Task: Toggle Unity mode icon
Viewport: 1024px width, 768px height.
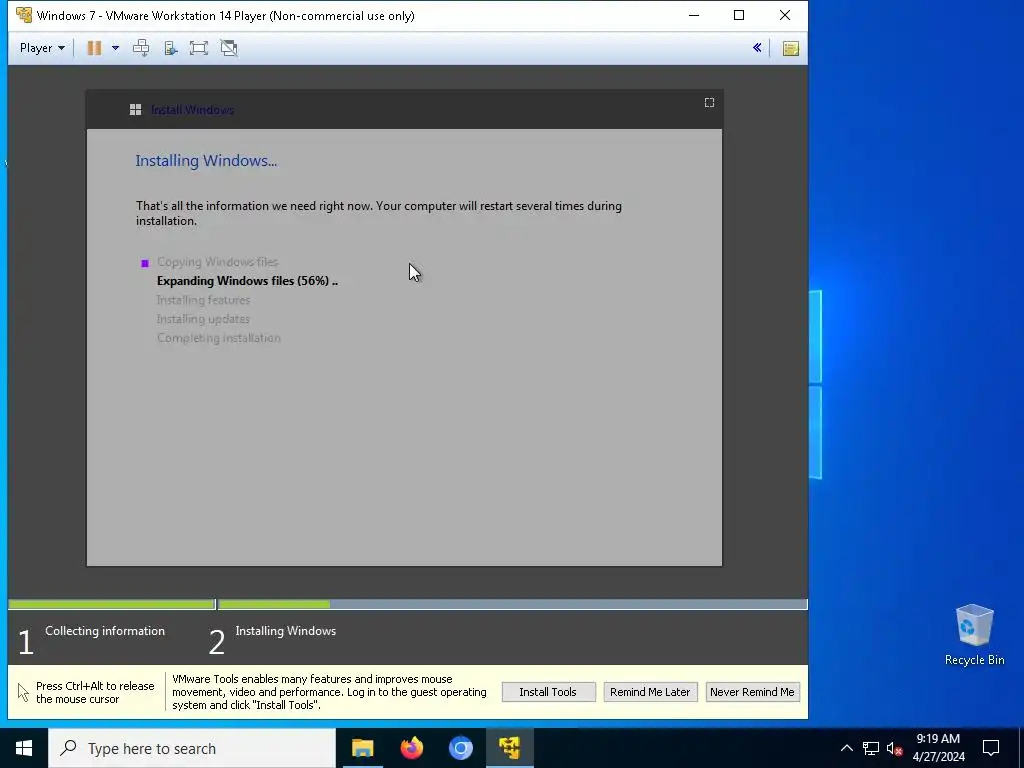Action: (x=229, y=48)
